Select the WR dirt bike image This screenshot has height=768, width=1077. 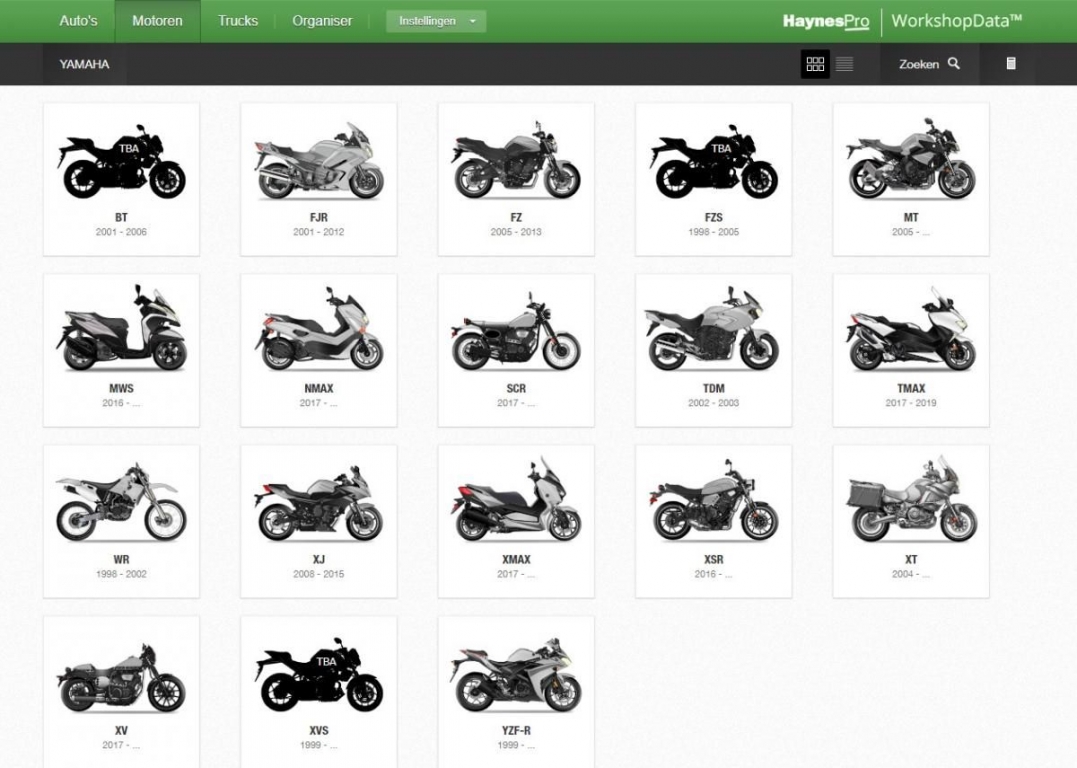tap(121, 502)
